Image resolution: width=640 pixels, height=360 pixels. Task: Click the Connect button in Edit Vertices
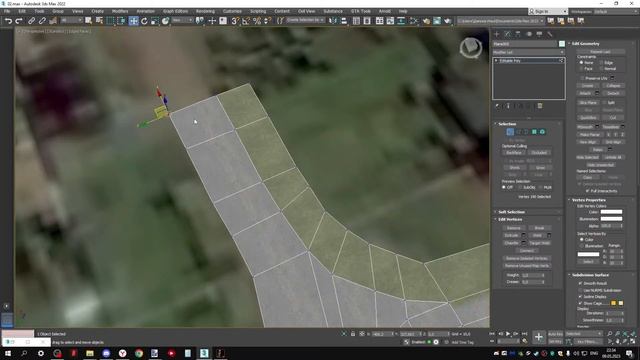click(527, 251)
